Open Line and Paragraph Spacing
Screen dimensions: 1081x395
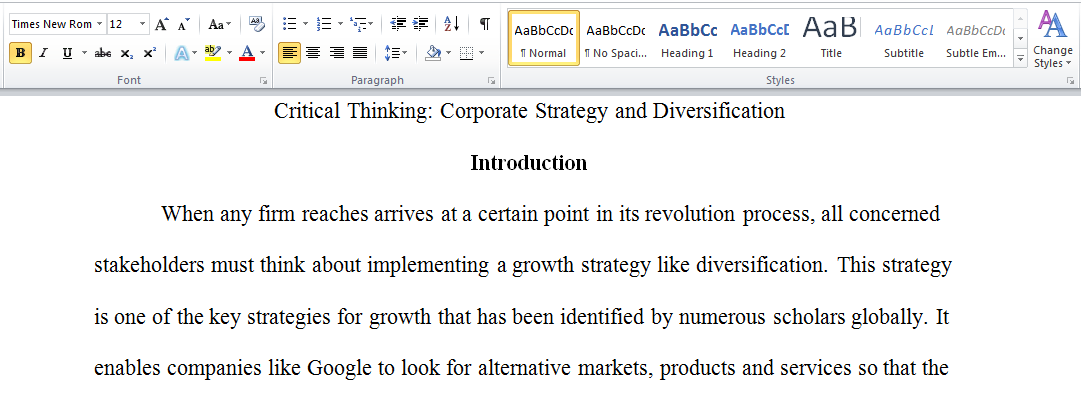pyautogui.click(x=395, y=53)
